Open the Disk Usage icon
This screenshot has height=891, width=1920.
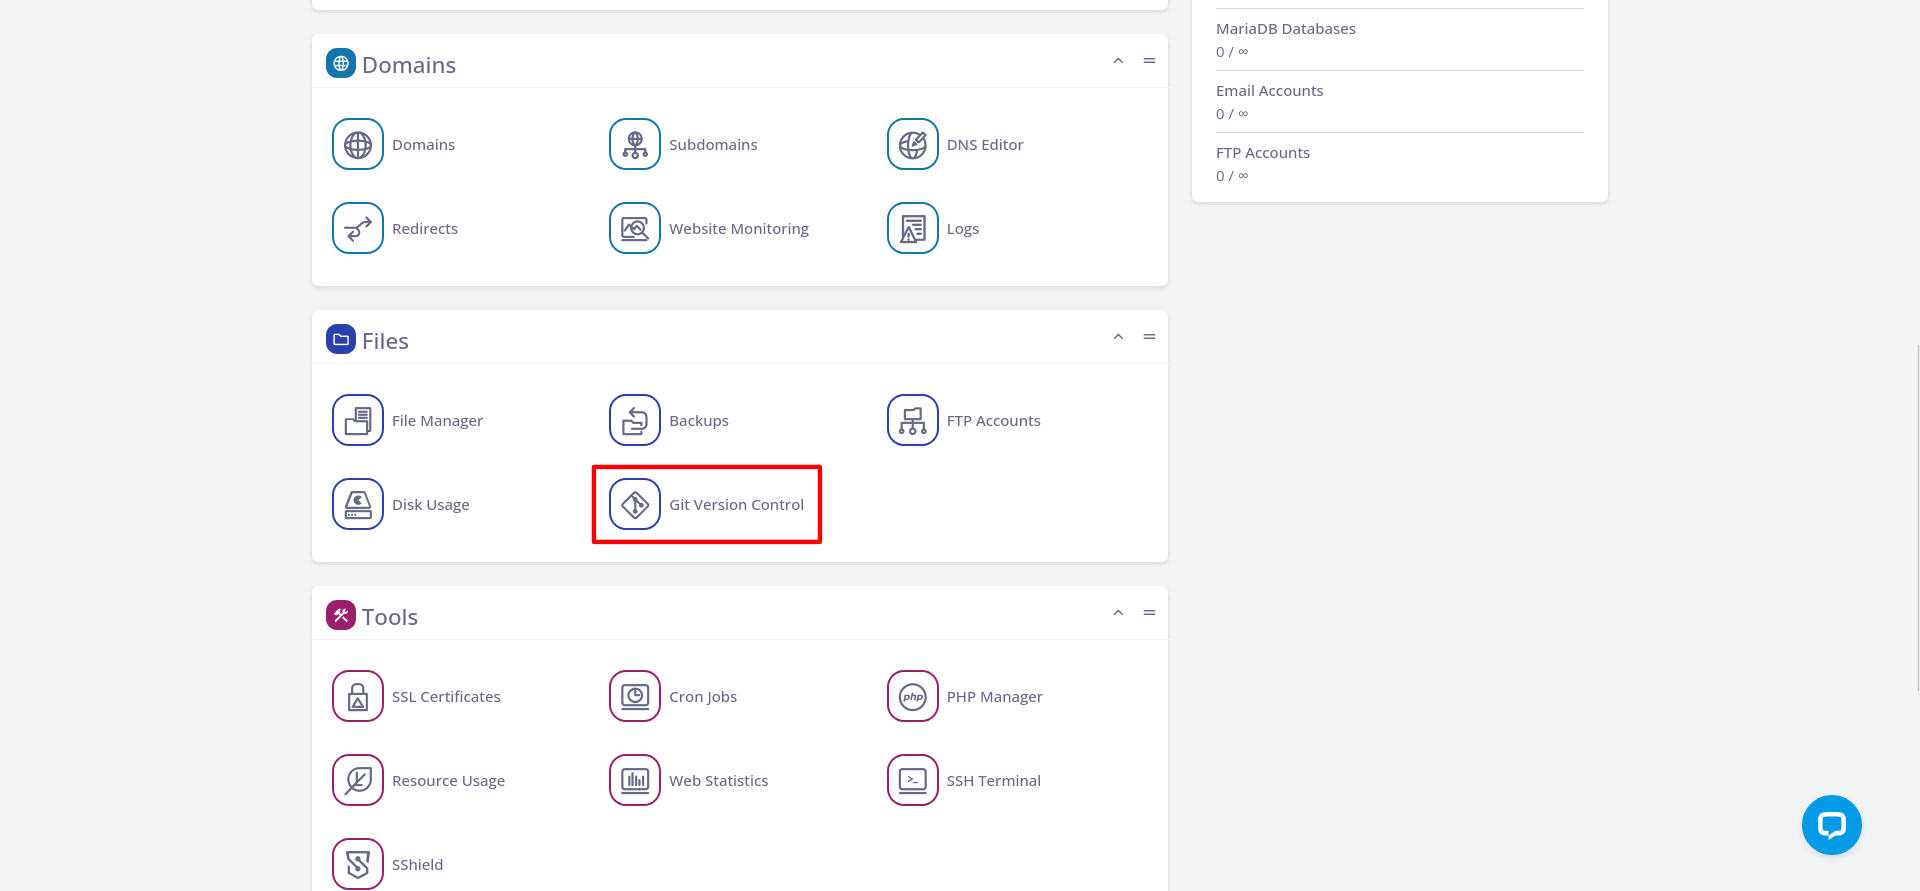358,504
